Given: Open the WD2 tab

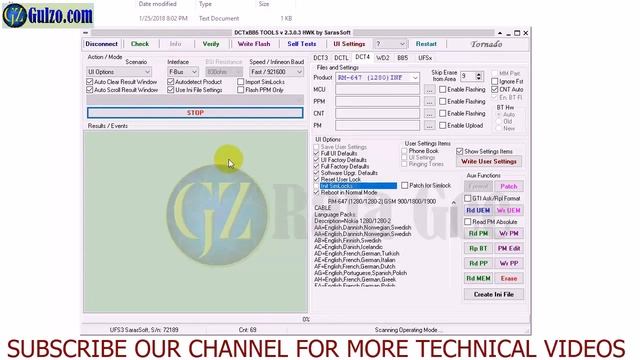Looking at the screenshot, I should [382, 58].
